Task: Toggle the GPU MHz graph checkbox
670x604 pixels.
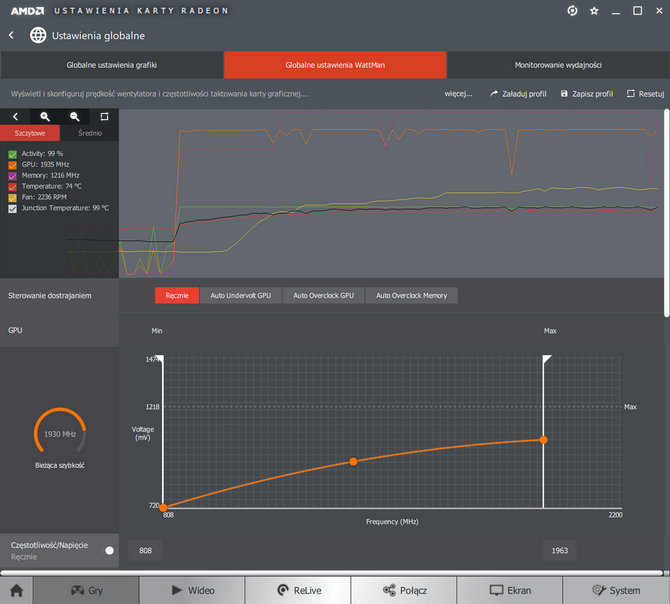Action: [x=12, y=165]
